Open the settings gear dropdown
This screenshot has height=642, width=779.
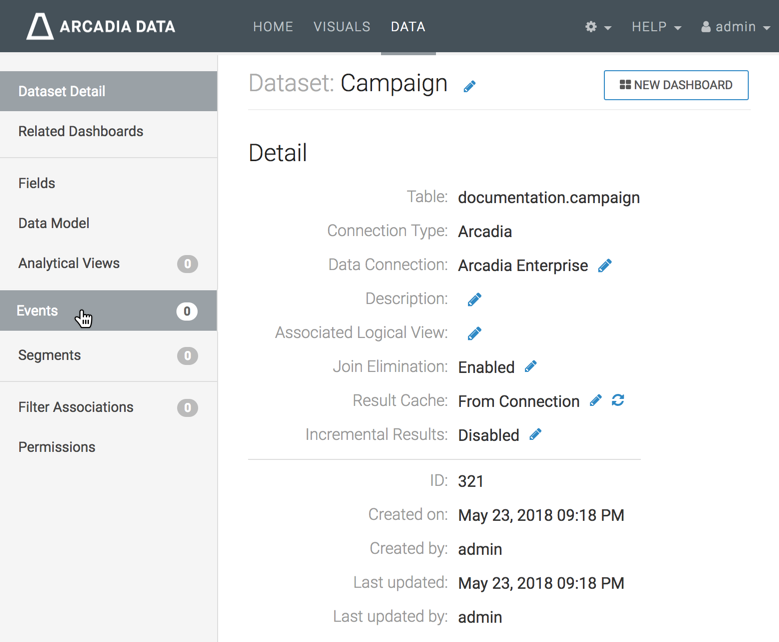coord(597,27)
